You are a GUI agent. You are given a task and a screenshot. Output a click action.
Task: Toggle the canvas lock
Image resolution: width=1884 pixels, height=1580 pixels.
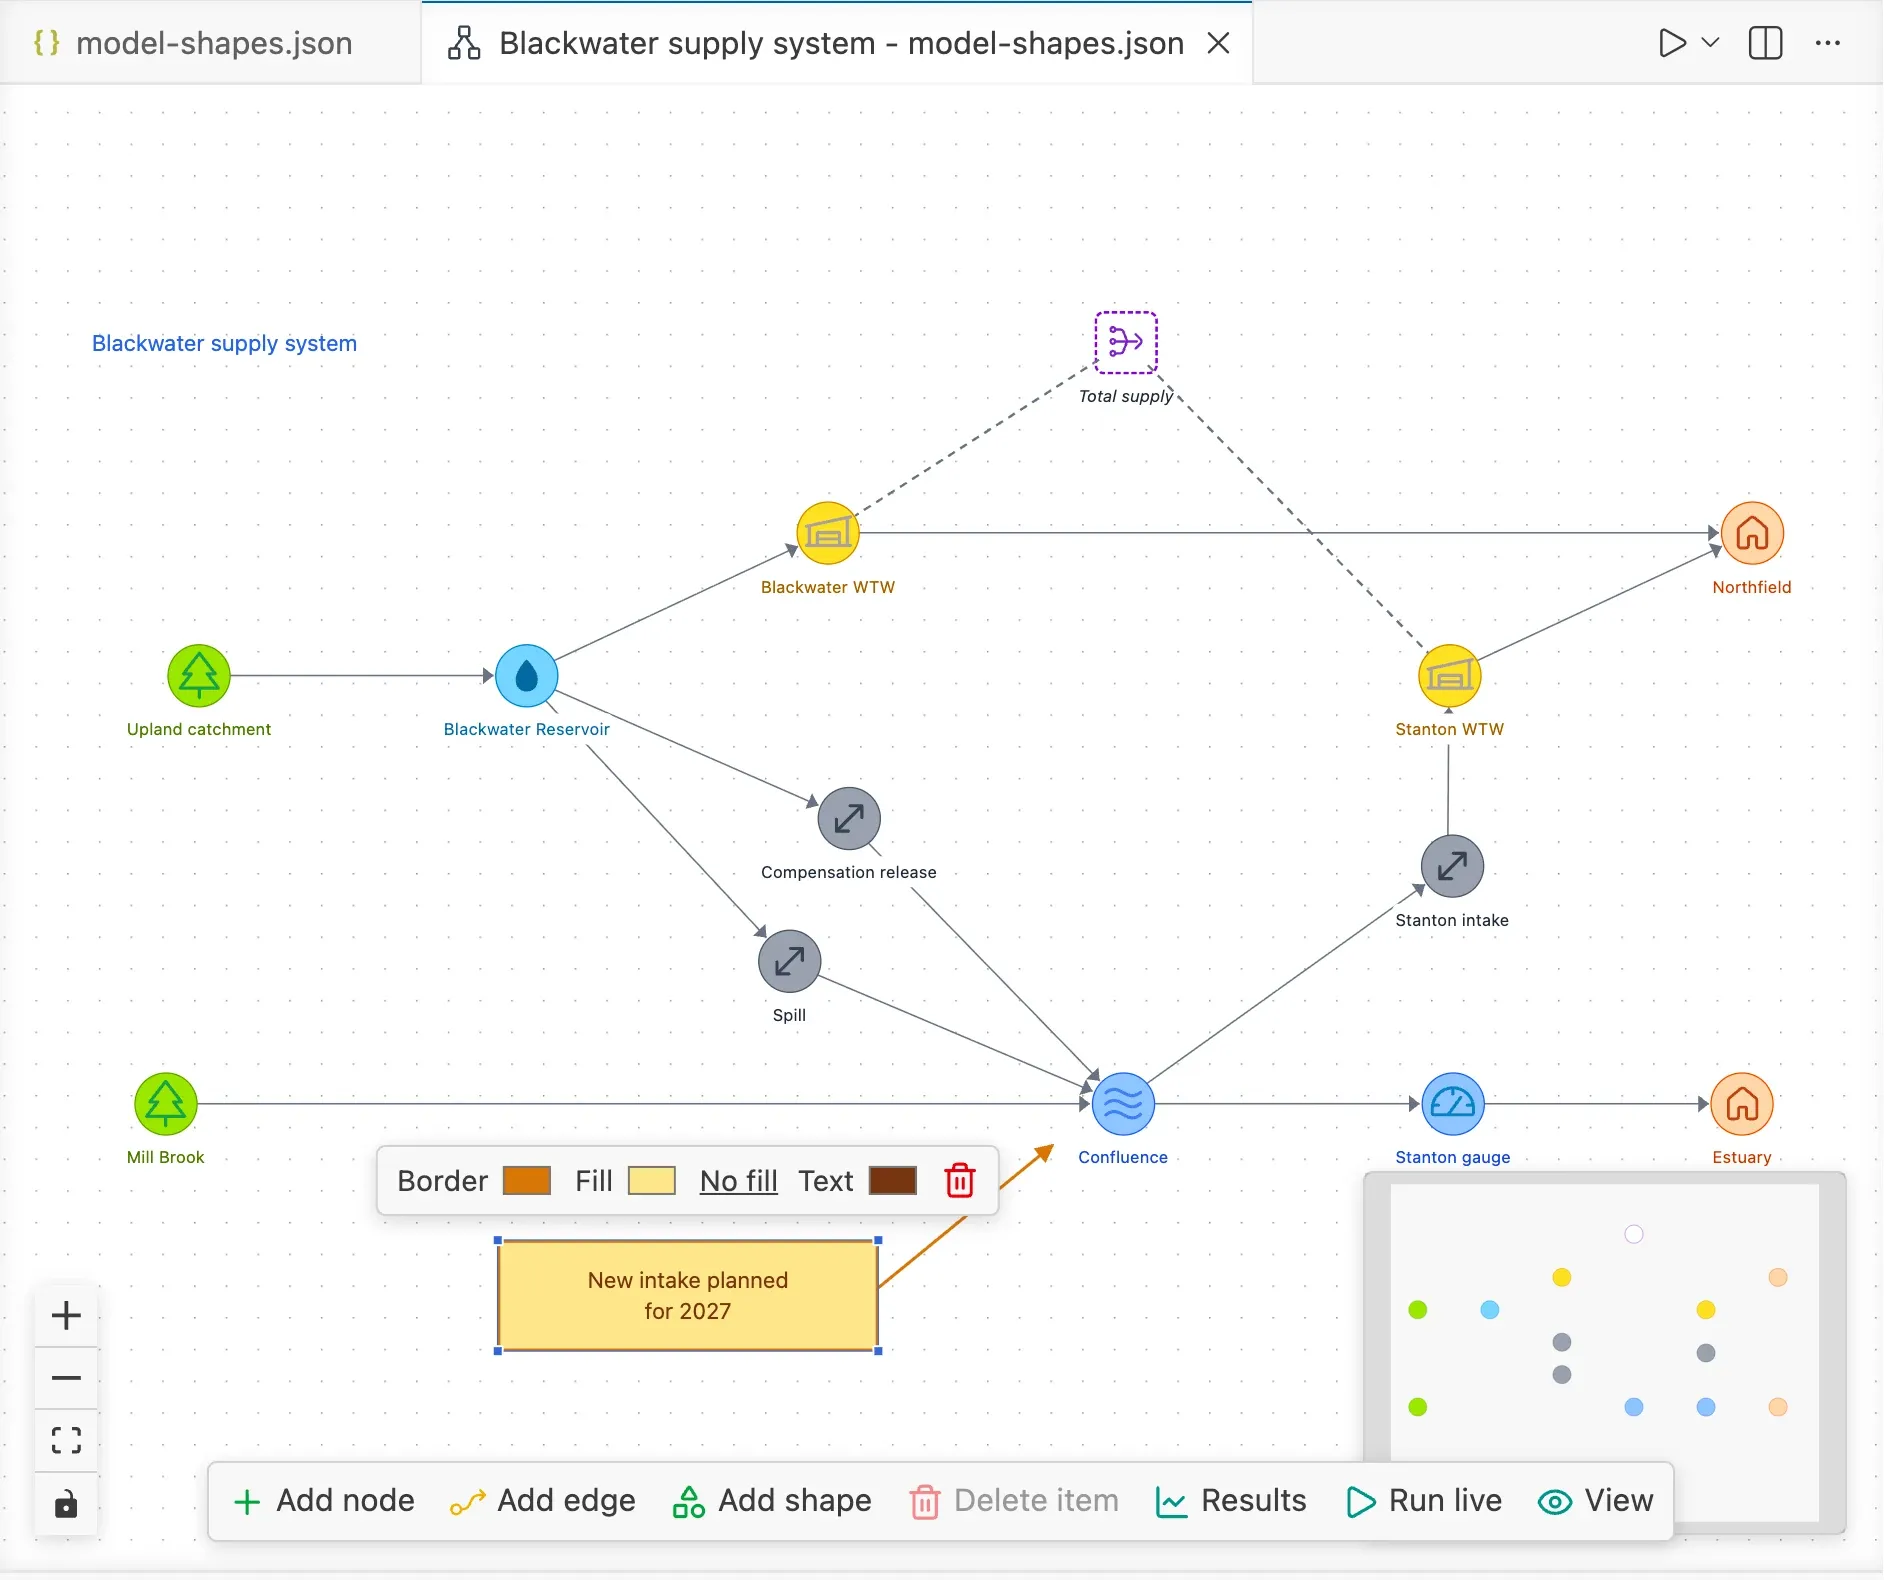tap(66, 1504)
